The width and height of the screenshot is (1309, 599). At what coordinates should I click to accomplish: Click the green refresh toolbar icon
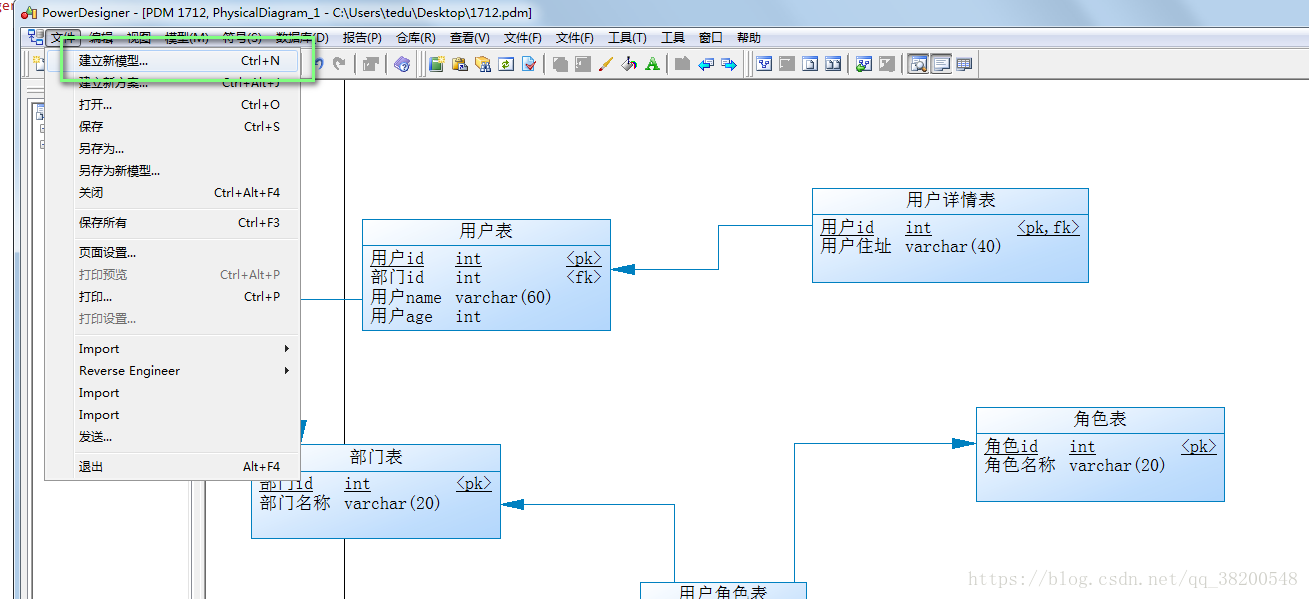pyautogui.click(x=506, y=64)
